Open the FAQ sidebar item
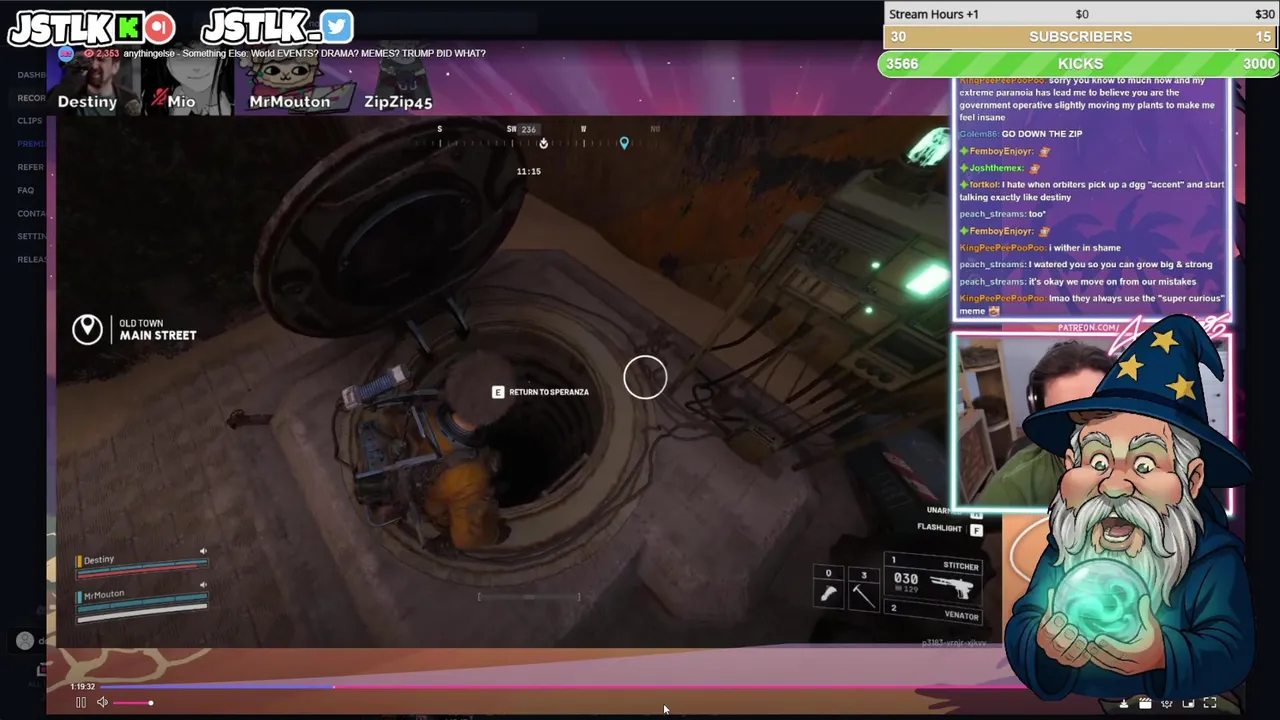The height and width of the screenshot is (720, 1280). tap(25, 190)
